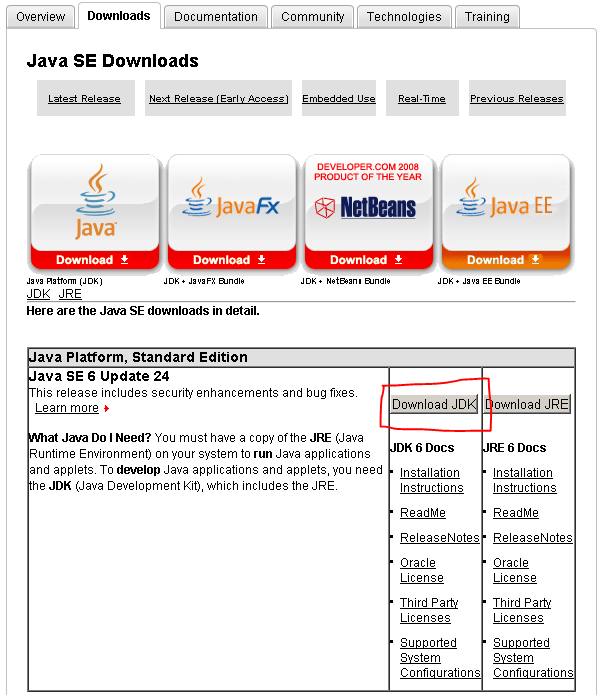Click the Download JRE button
The image size is (602, 695).
click(527, 404)
